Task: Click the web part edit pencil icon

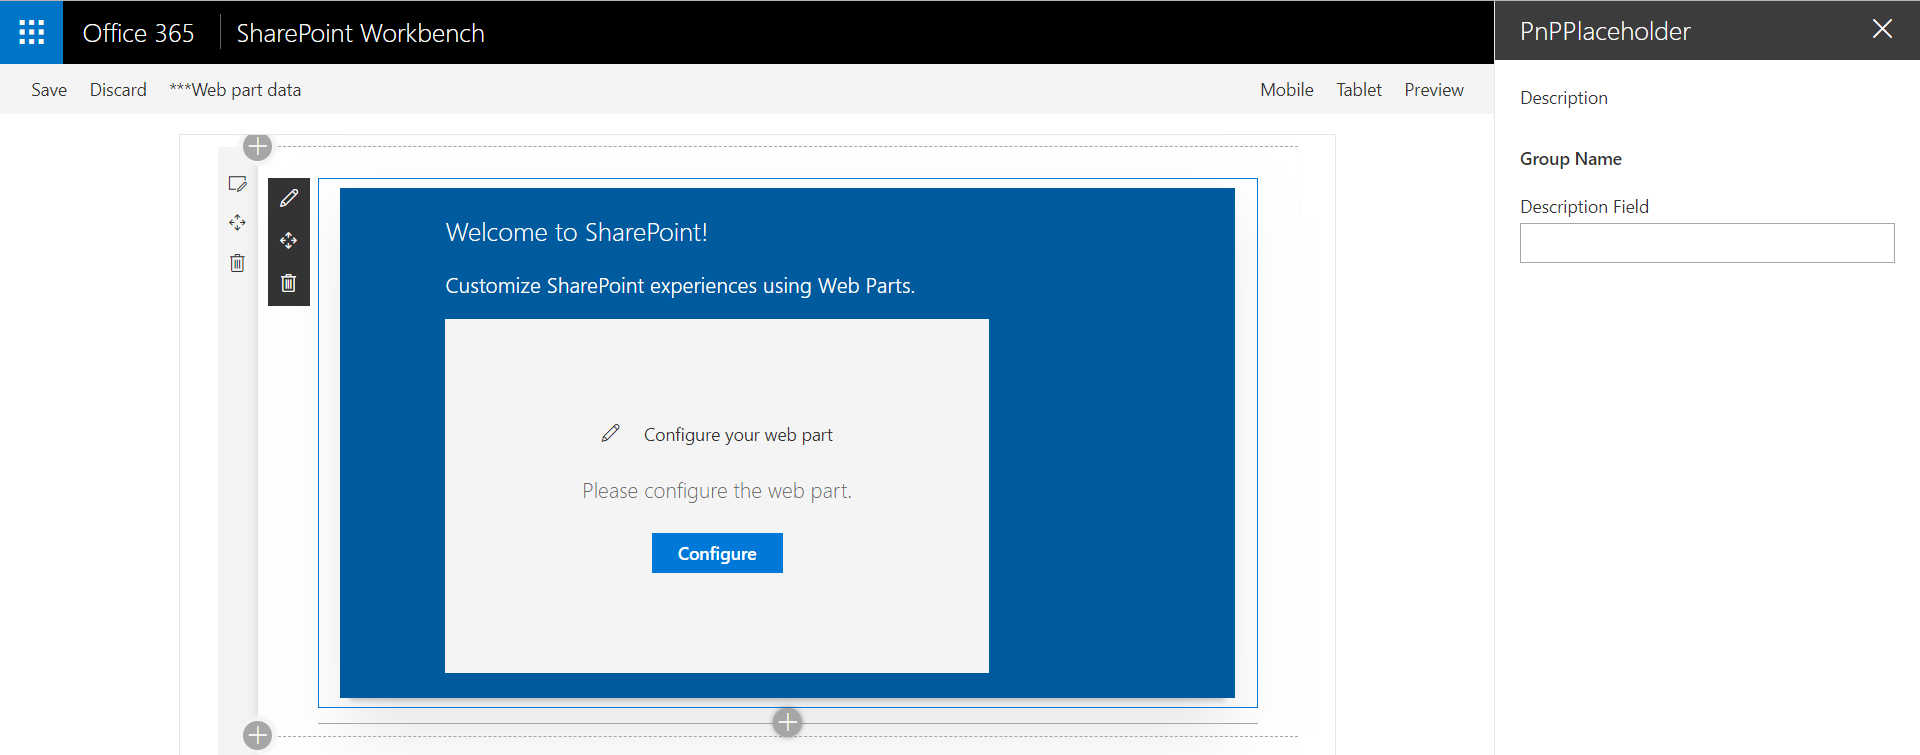Action: click(x=289, y=199)
